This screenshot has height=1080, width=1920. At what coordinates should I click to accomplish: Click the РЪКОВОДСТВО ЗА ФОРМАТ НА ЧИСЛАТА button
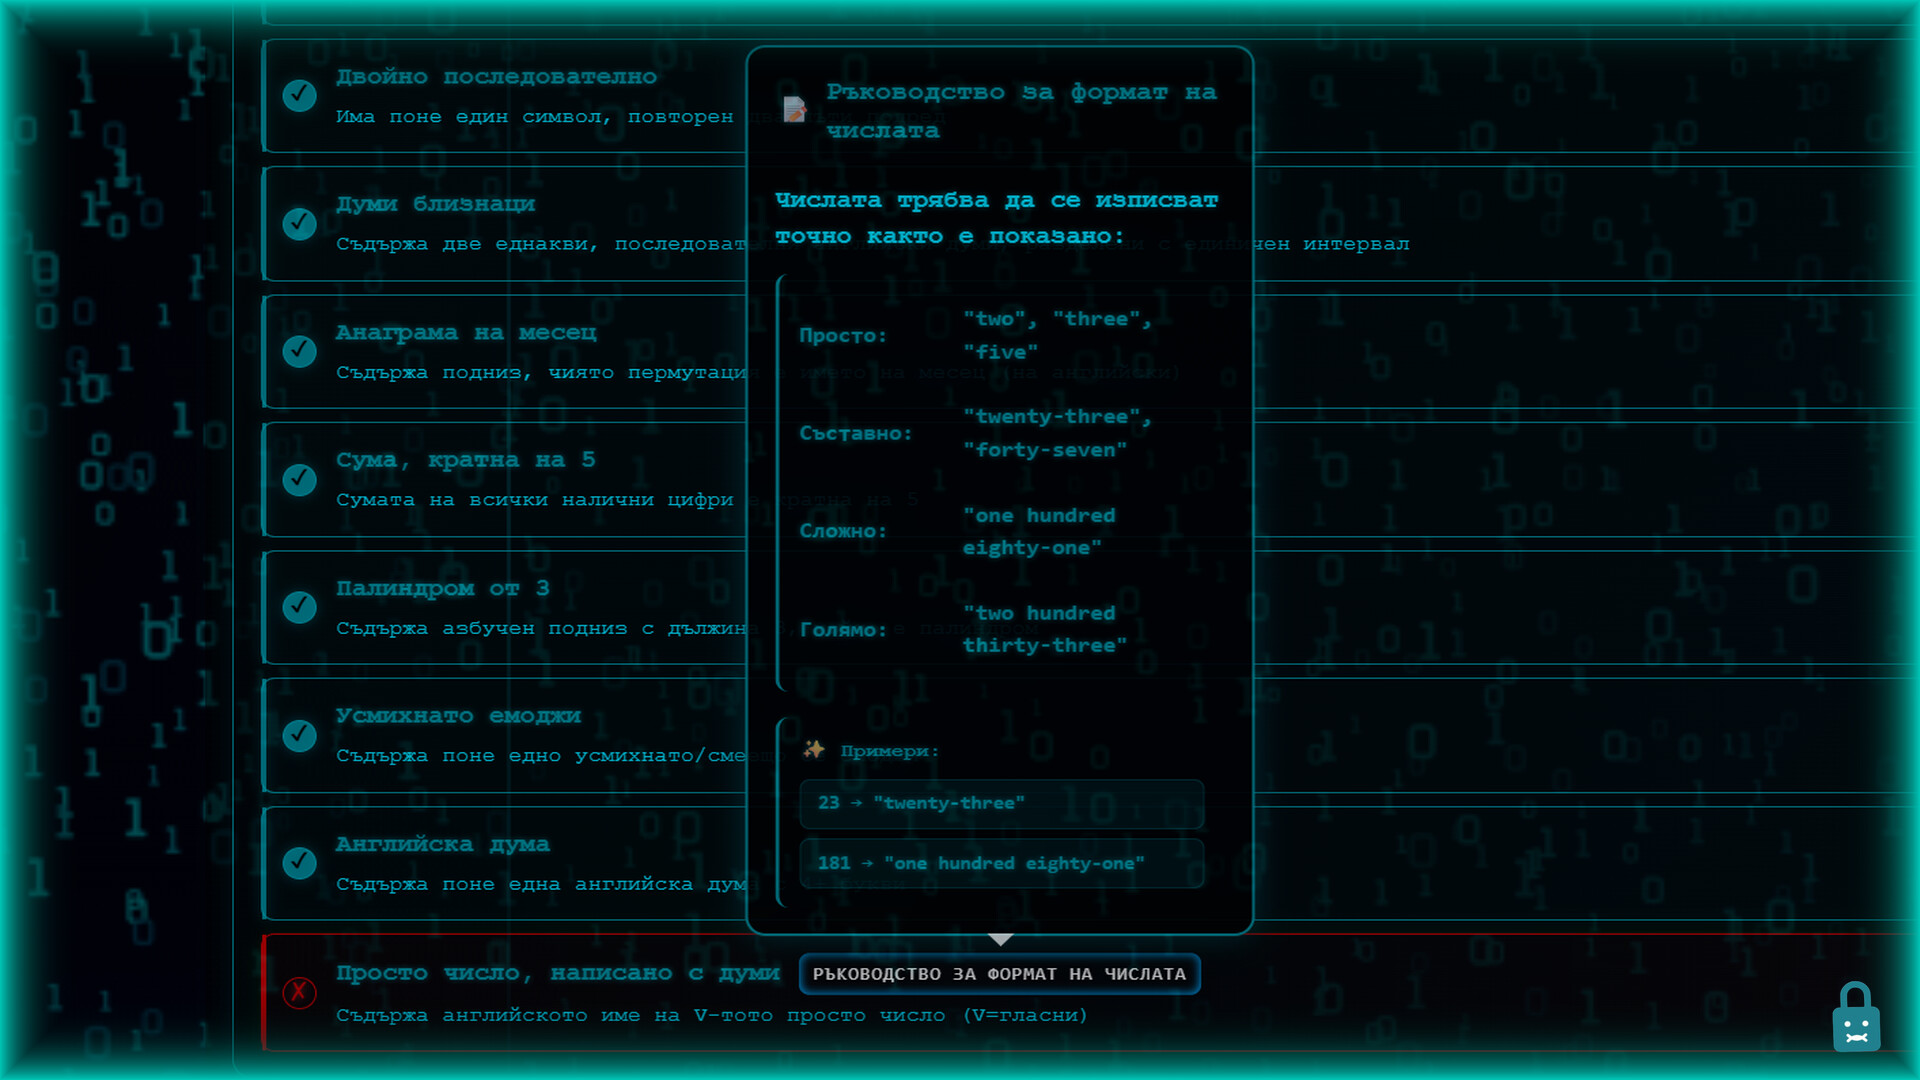point(999,974)
